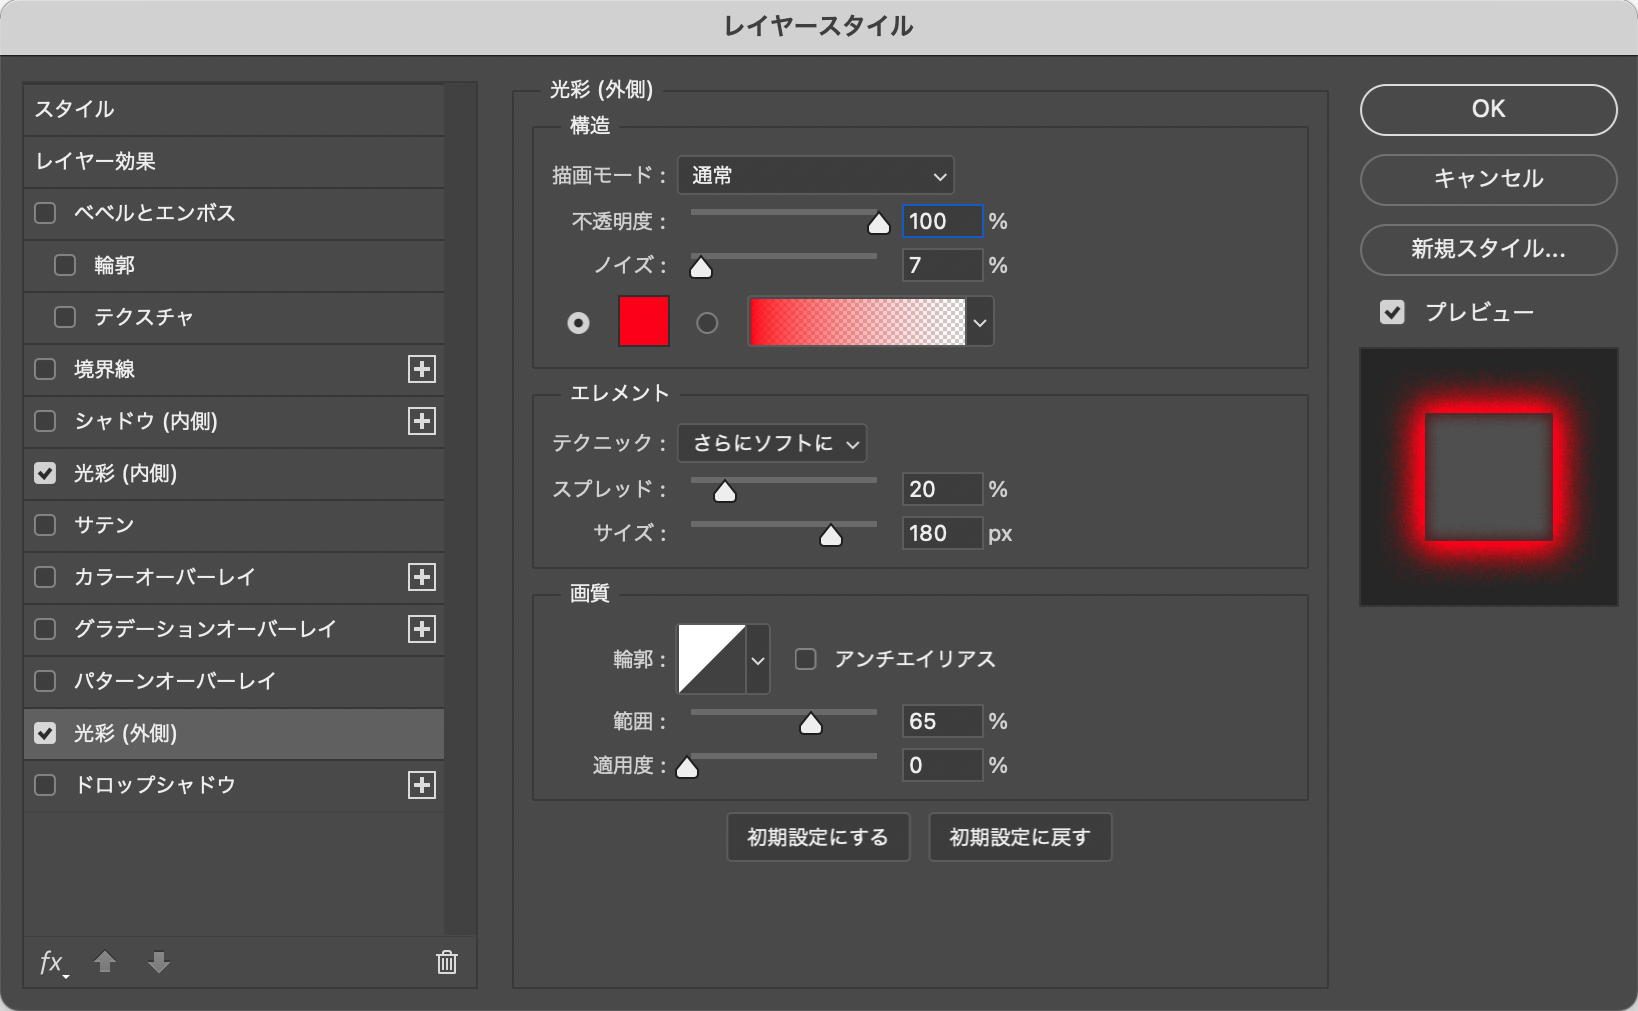Click the red glow color swatch

click(x=643, y=322)
